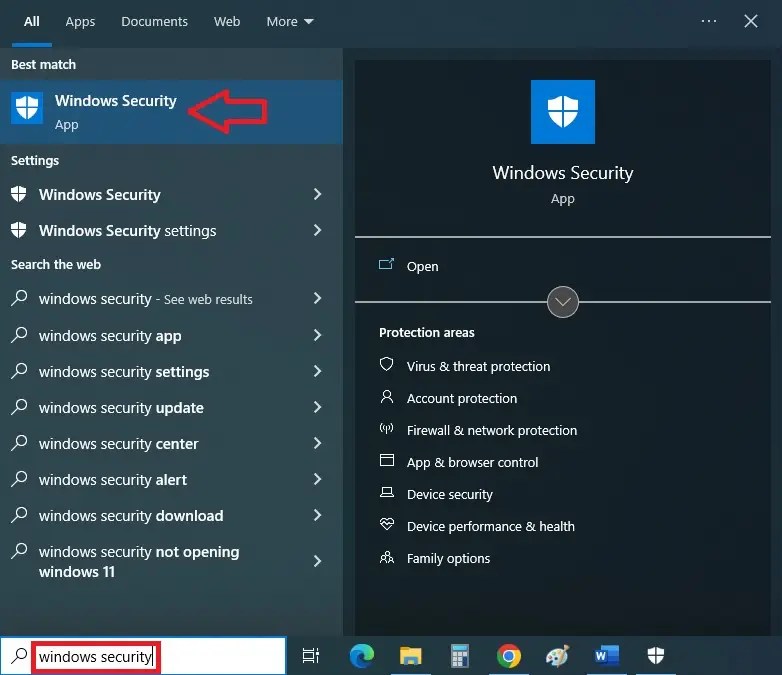782x675 pixels.
Task: Select 'windows security not opening windows 11'
Action: point(171,561)
